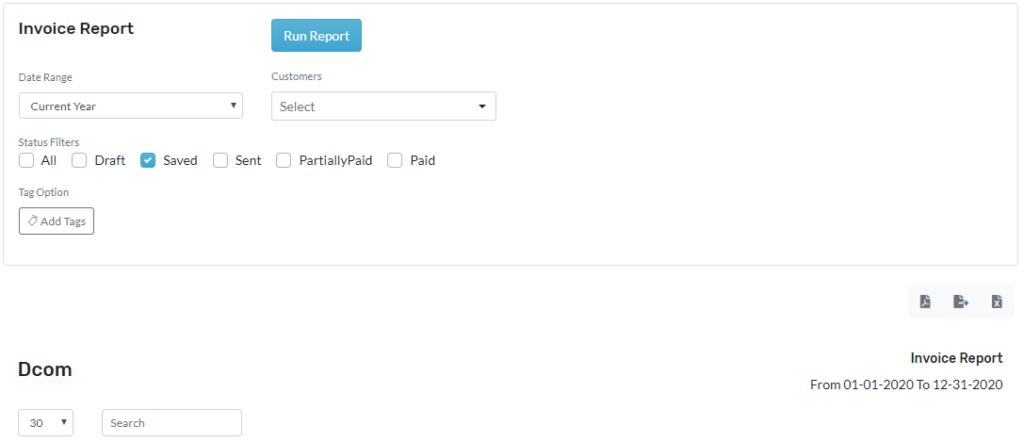Select the PartiallyPaid status filter

tap(283, 161)
